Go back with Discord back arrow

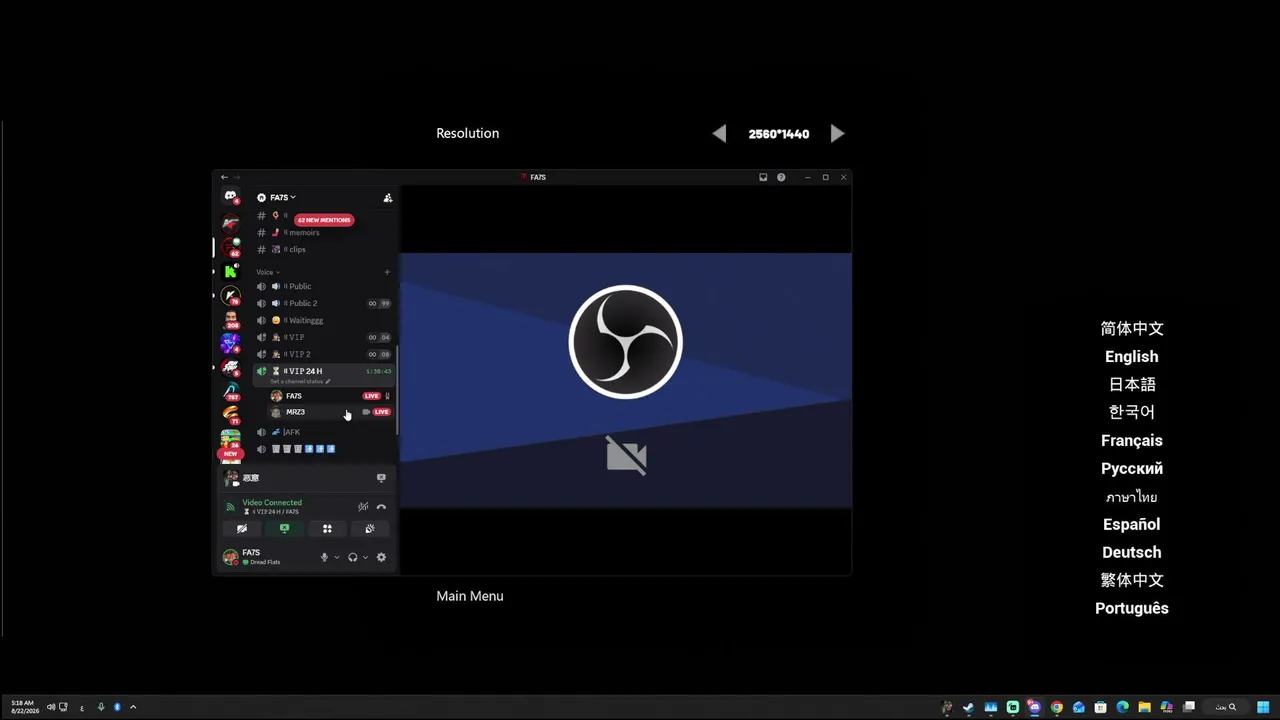[x=224, y=178]
